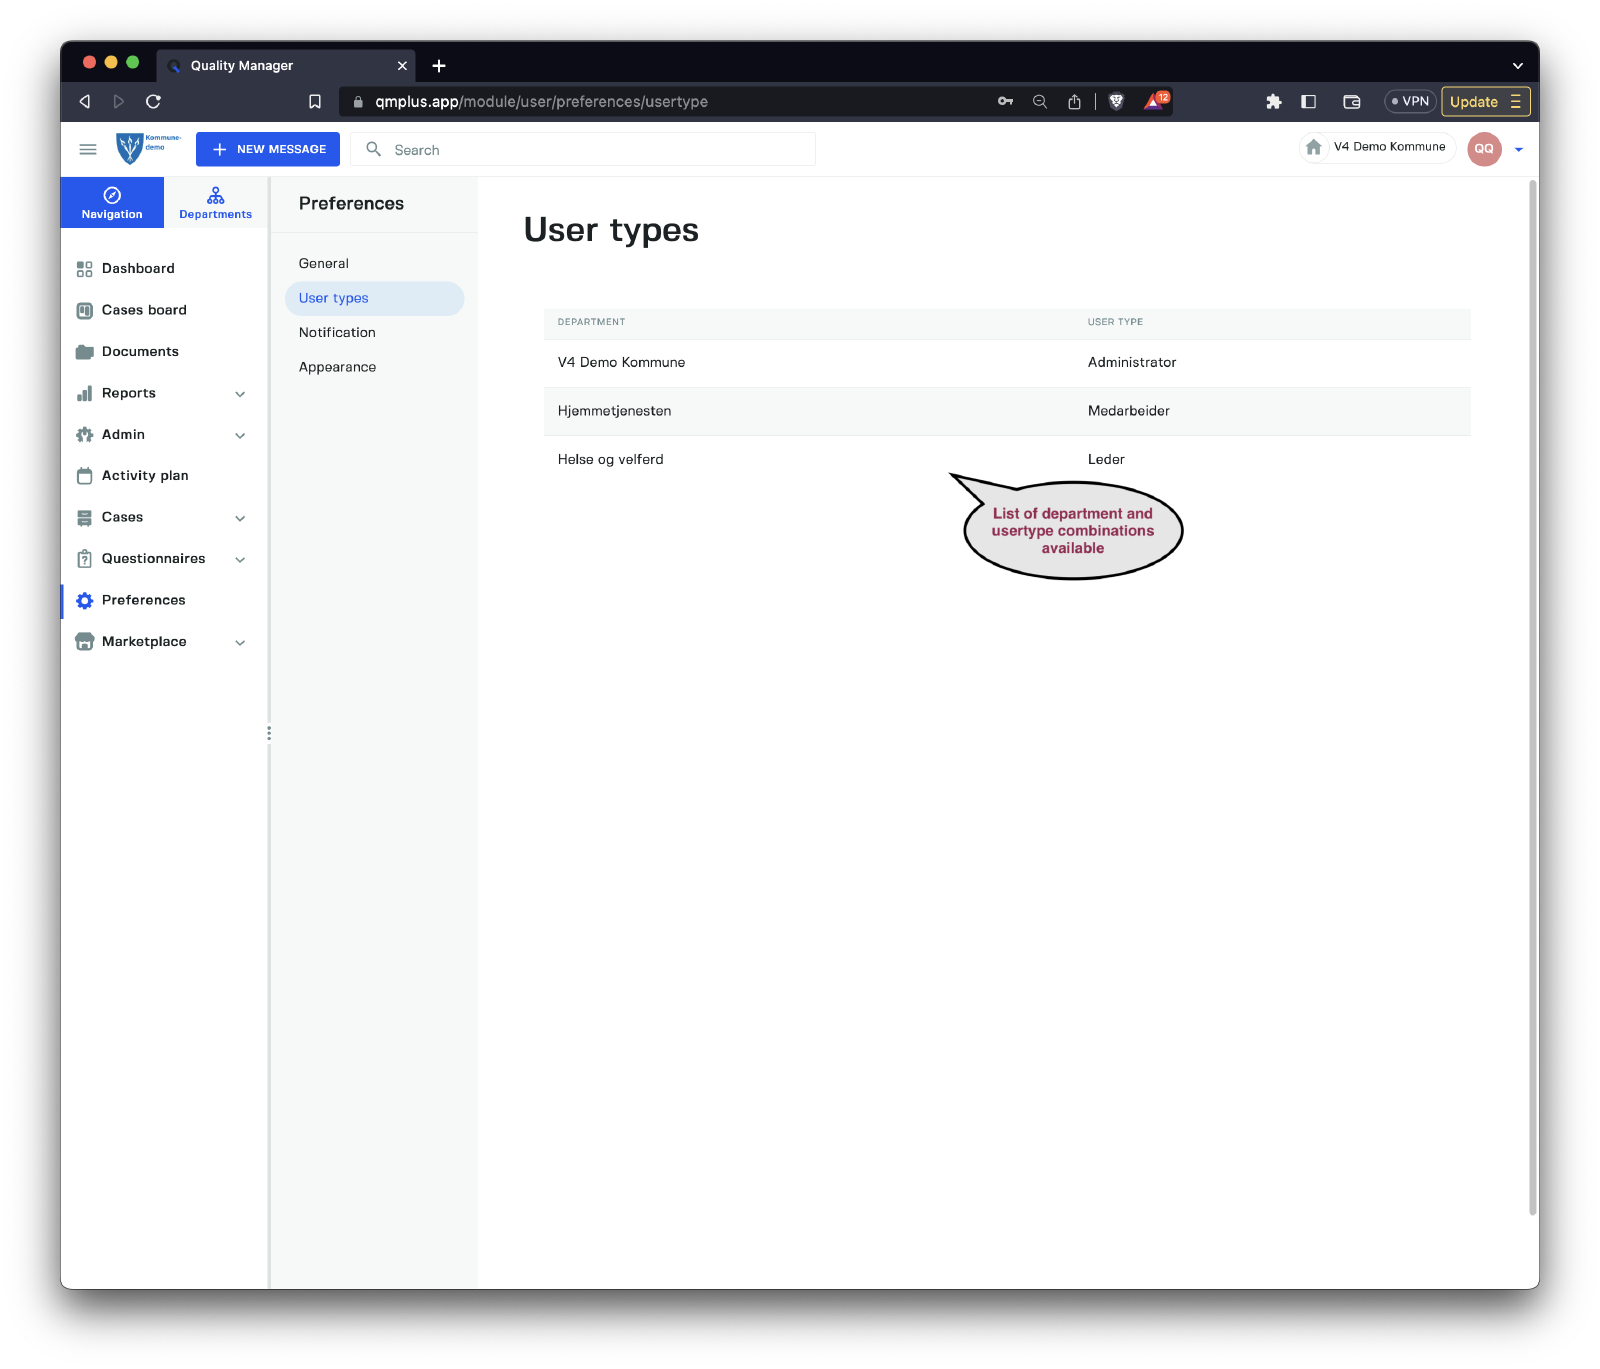Switch to the Departments tab
The image size is (1600, 1369).
coord(215,202)
